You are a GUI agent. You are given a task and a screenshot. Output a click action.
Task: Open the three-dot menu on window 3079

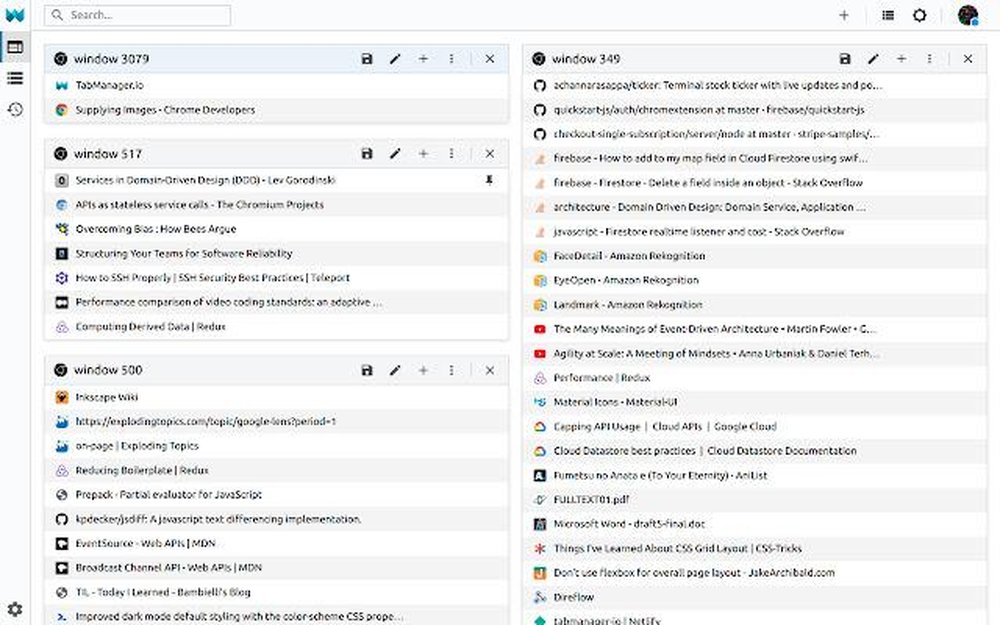(x=451, y=59)
